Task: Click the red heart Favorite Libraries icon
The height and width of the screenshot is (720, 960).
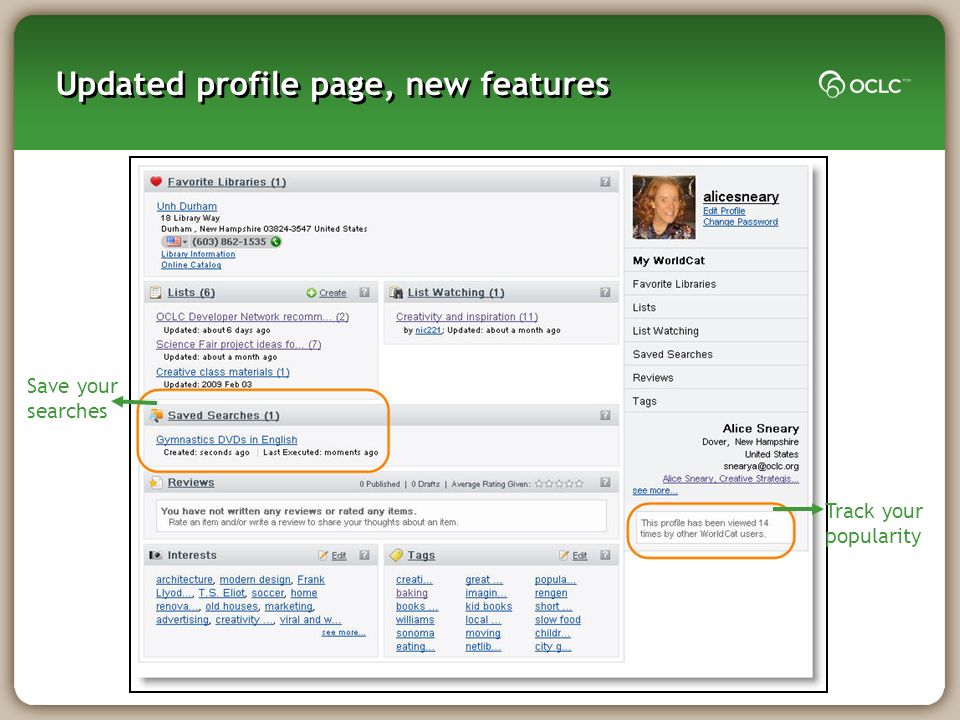Action: click(156, 181)
